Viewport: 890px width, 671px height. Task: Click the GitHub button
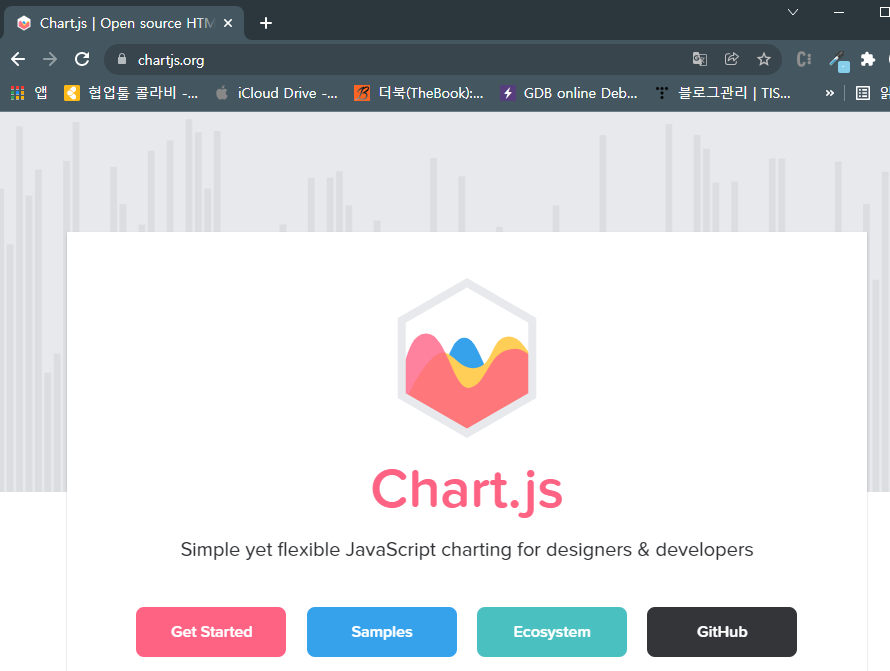(x=722, y=632)
